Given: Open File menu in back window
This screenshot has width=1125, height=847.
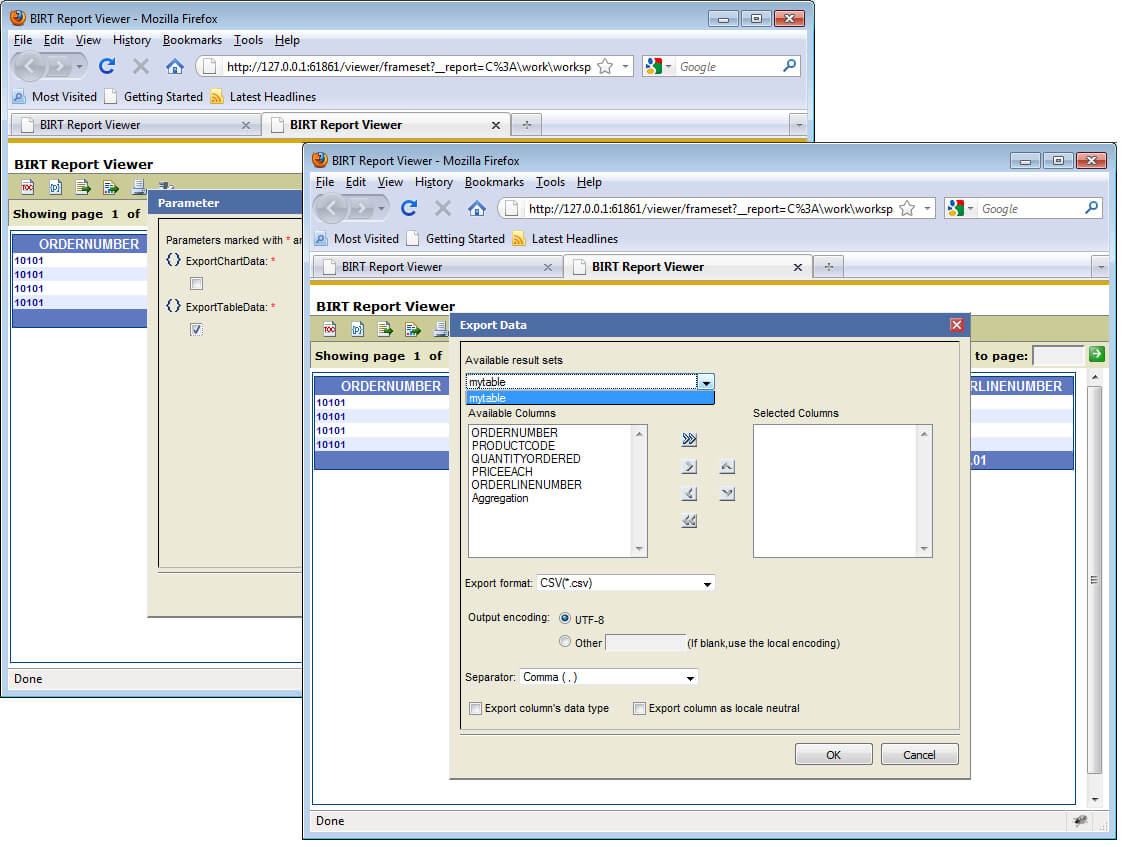Looking at the screenshot, I should (x=23, y=40).
